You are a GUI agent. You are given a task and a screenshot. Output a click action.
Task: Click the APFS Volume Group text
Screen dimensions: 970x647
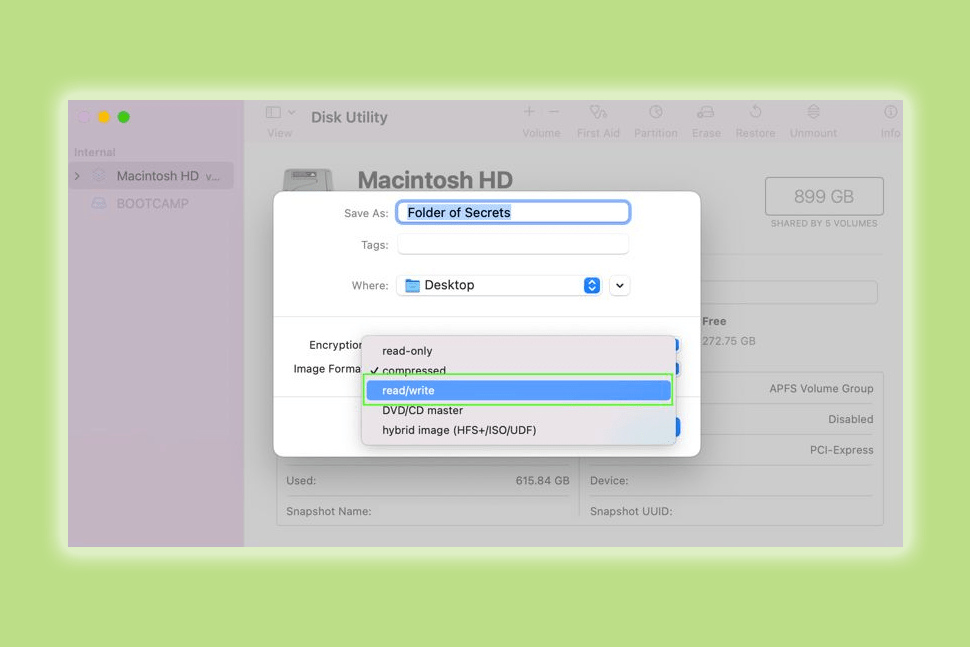[821, 388]
